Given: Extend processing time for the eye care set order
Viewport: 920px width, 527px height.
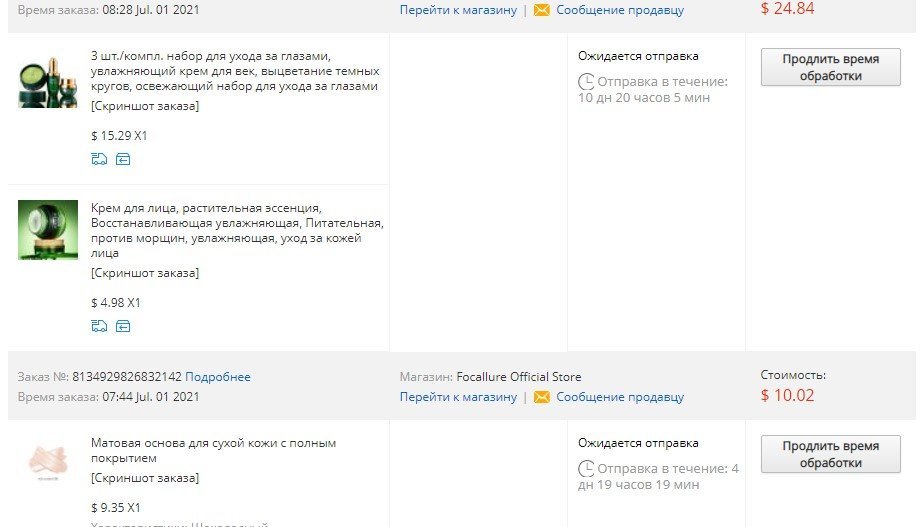Looking at the screenshot, I should point(830,67).
